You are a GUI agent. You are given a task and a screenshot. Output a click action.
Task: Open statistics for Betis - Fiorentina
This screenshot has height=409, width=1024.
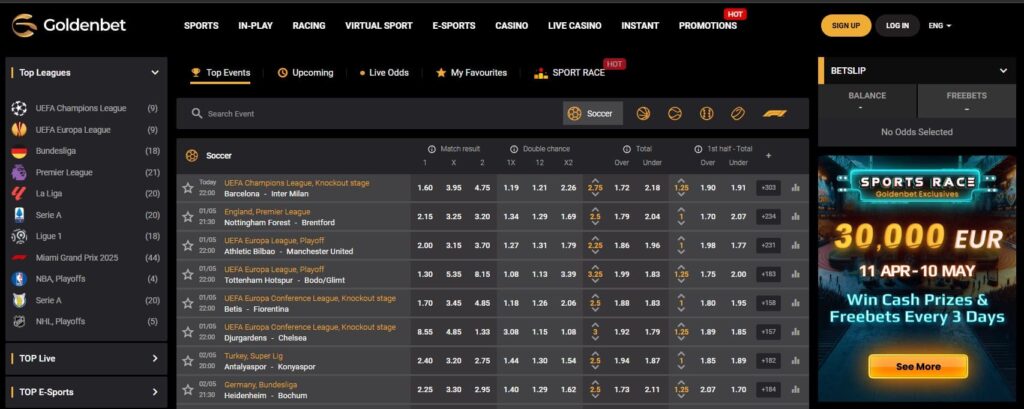click(x=795, y=303)
